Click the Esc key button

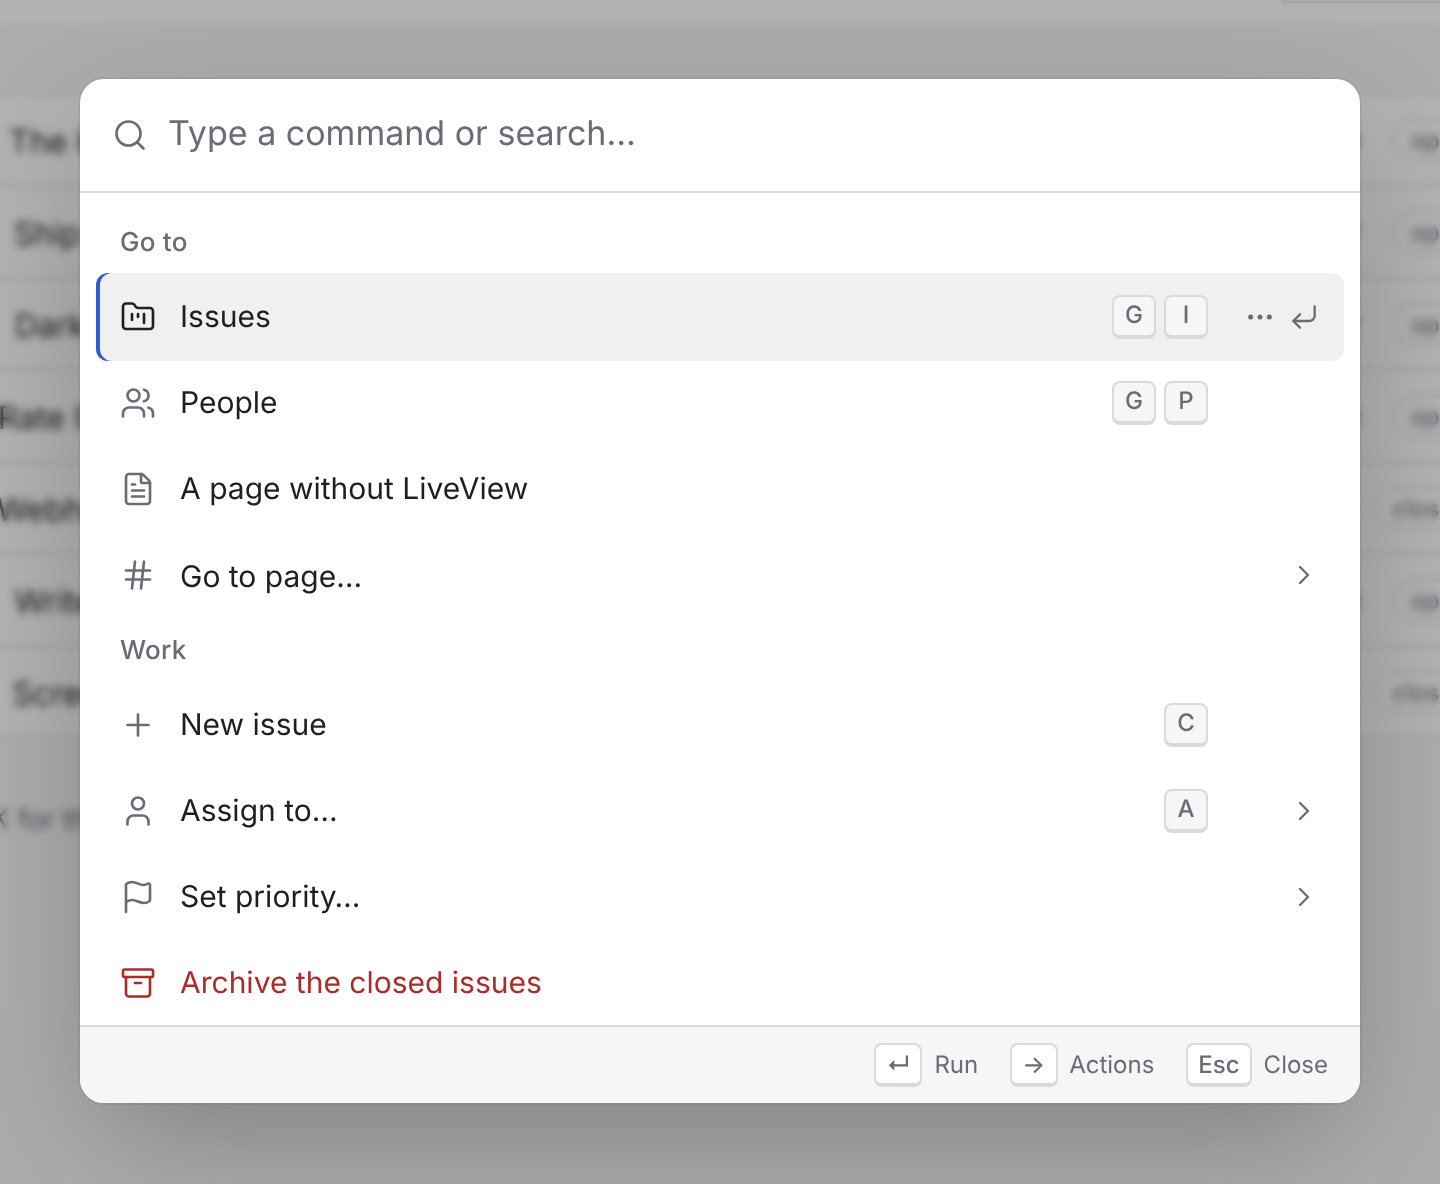click(1218, 1065)
